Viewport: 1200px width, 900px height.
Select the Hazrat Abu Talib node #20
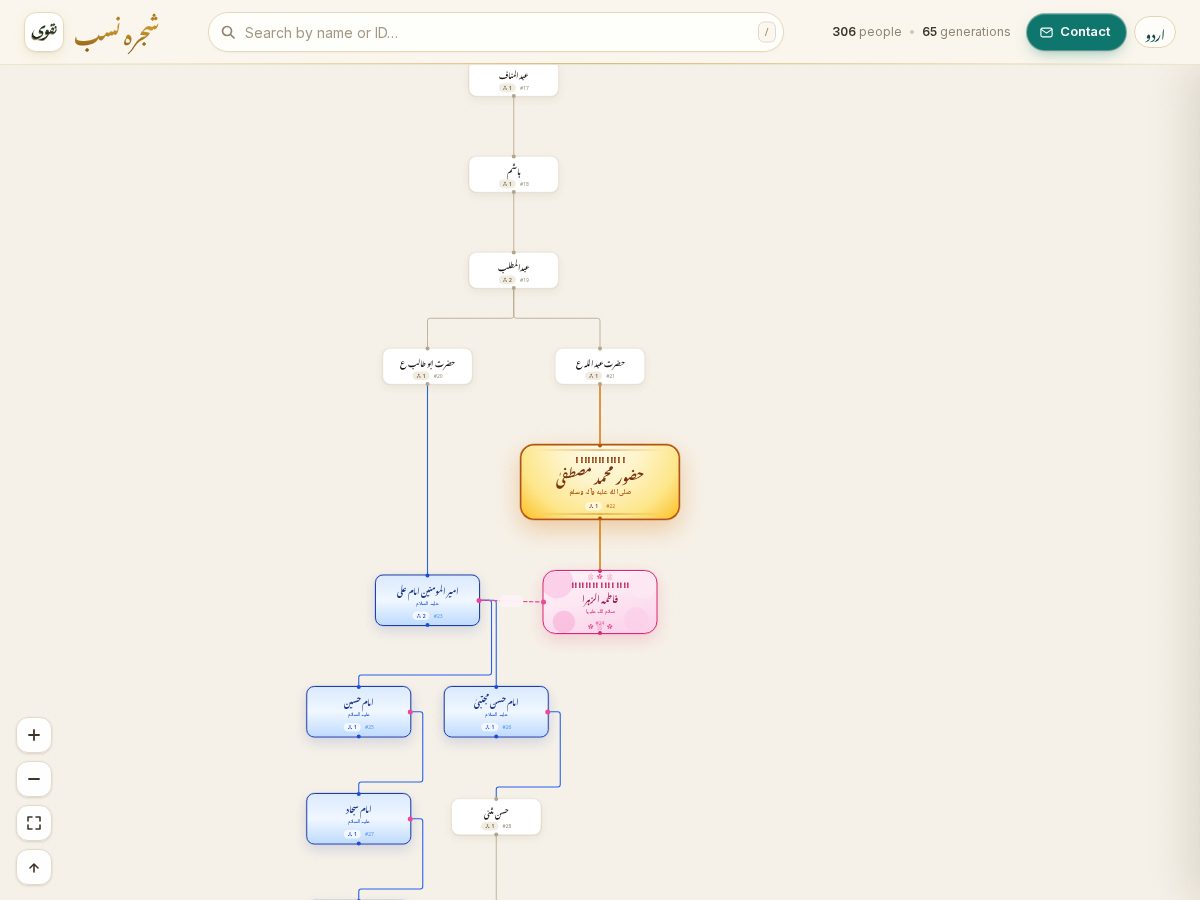pos(427,366)
